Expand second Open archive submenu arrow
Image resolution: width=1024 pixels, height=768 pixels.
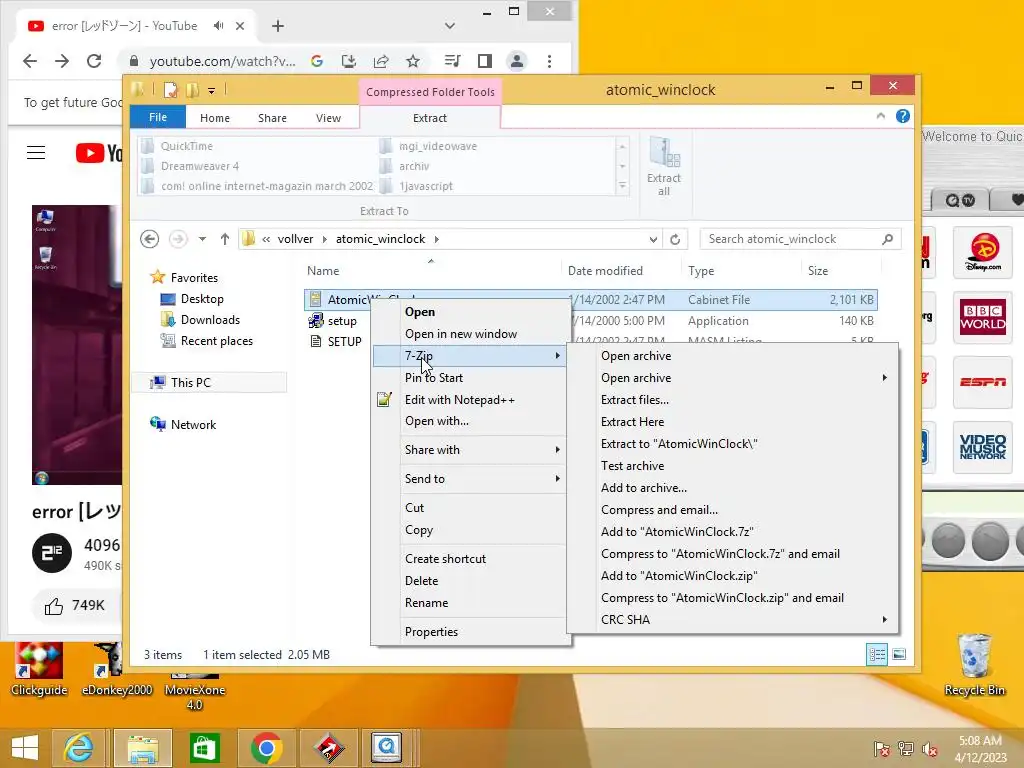click(x=884, y=377)
